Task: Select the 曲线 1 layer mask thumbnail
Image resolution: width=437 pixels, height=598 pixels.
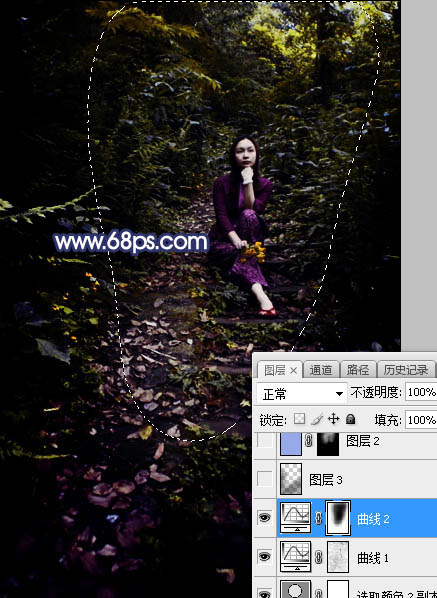Action: click(x=338, y=557)
